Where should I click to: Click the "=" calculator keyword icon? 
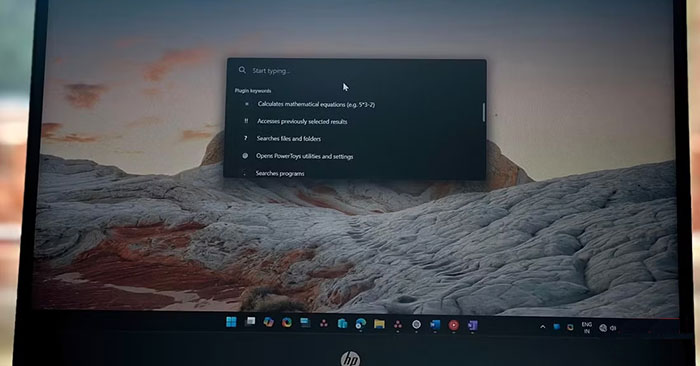(246, 104)
